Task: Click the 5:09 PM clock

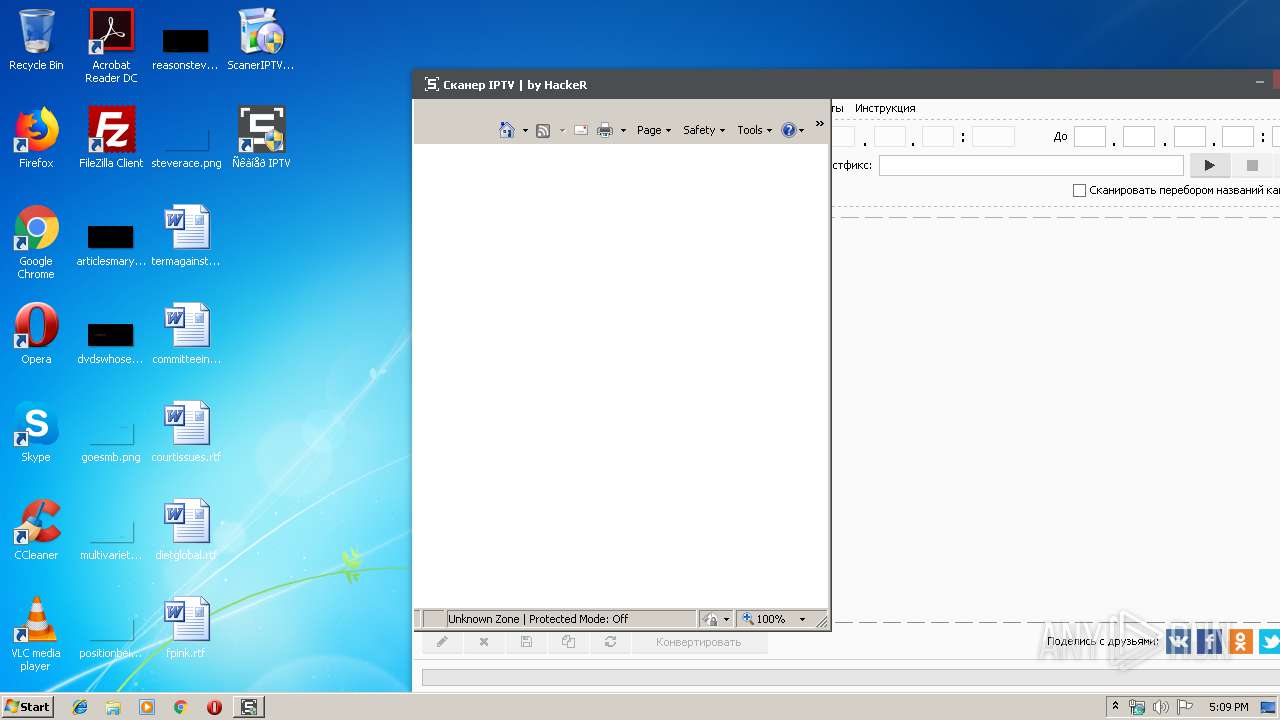Action: pos(1228,707)
